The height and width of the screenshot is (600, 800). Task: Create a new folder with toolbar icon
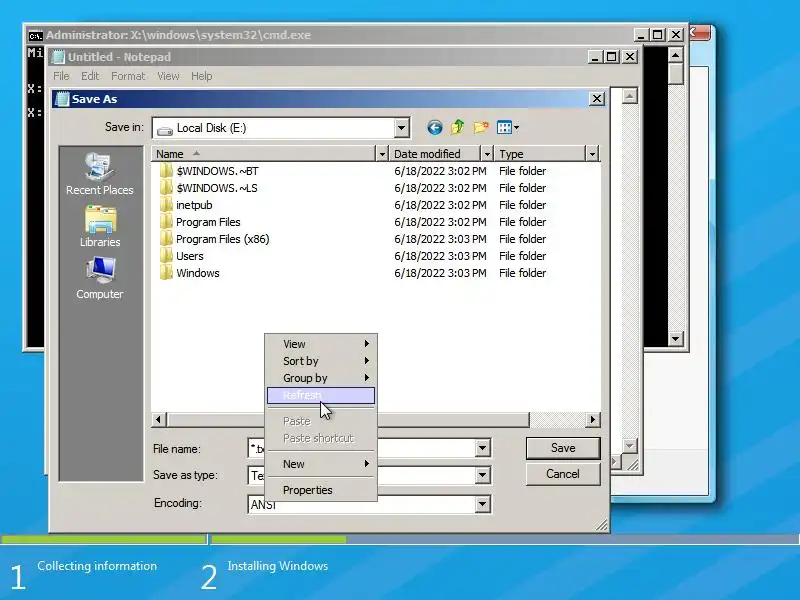tap(481, 127)
